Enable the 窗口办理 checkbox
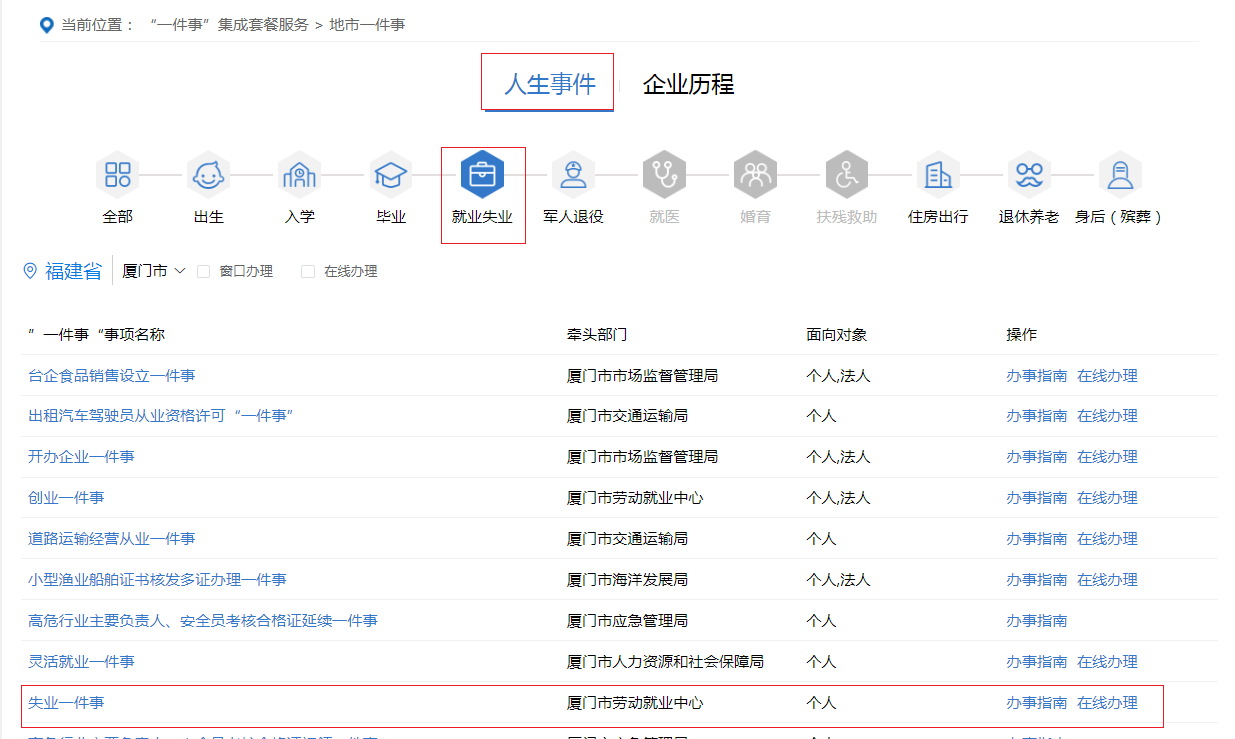 click(204, 271)
